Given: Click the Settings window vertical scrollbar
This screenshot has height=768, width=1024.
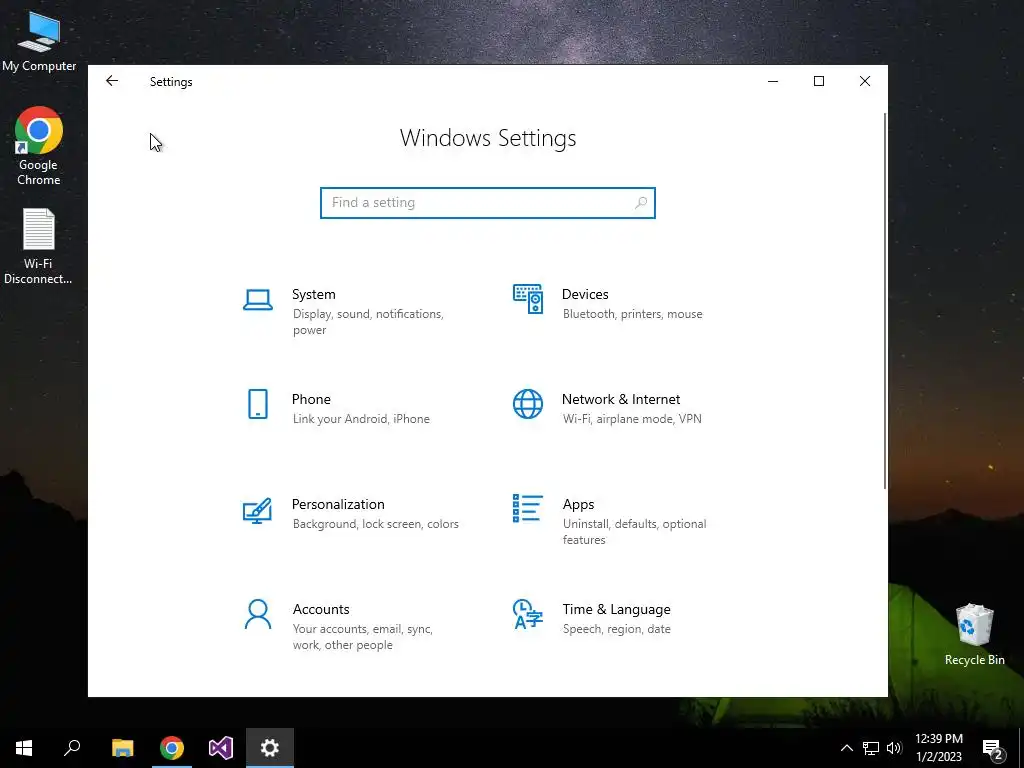Looking at the screenshot, I should pyautogui.click(x=885, y=300).
